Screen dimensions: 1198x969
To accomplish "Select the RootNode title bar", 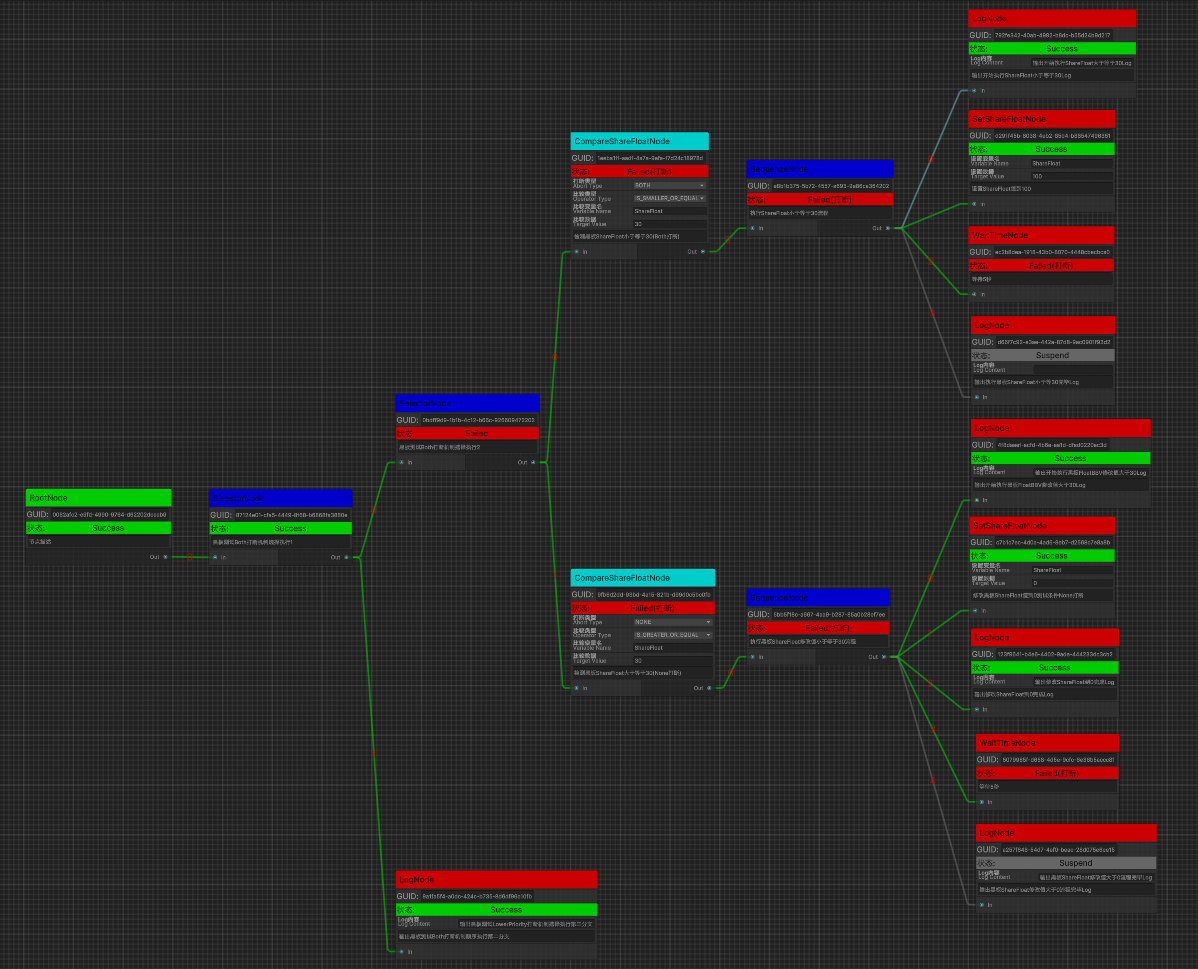I will (98, 497).
